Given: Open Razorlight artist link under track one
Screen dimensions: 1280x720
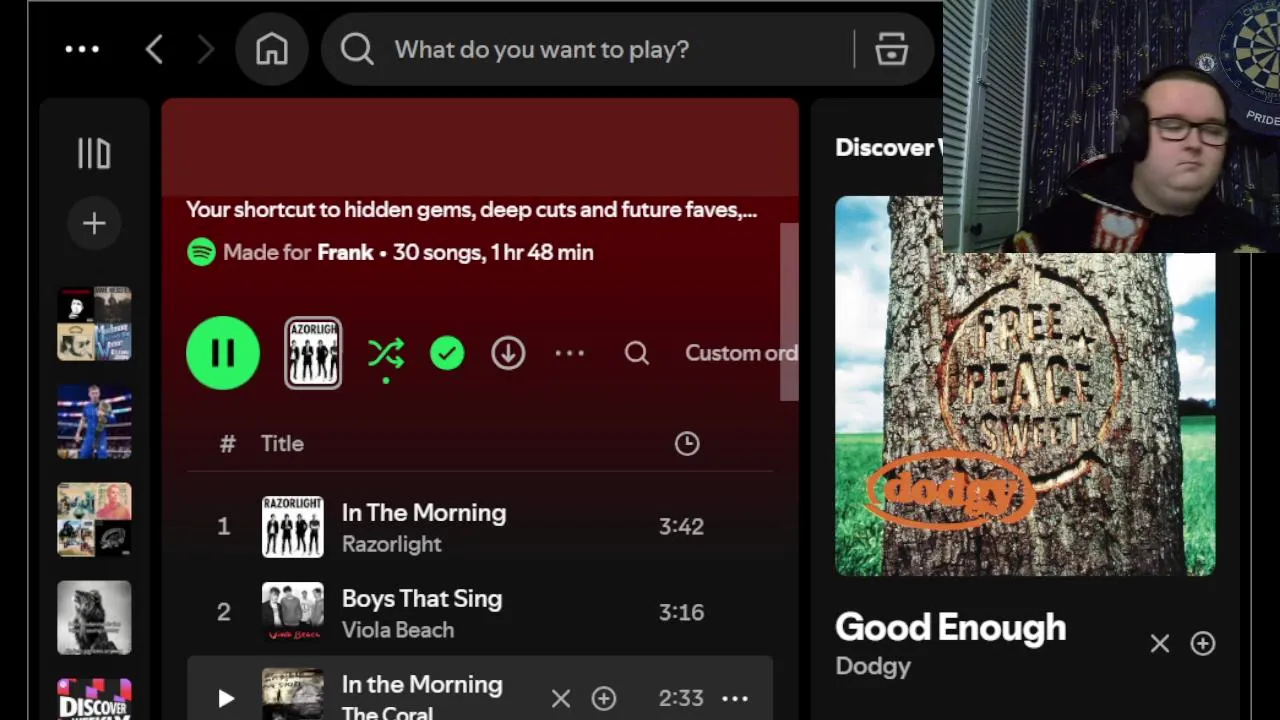Looking at the screenshot, I should coord(391,544).
